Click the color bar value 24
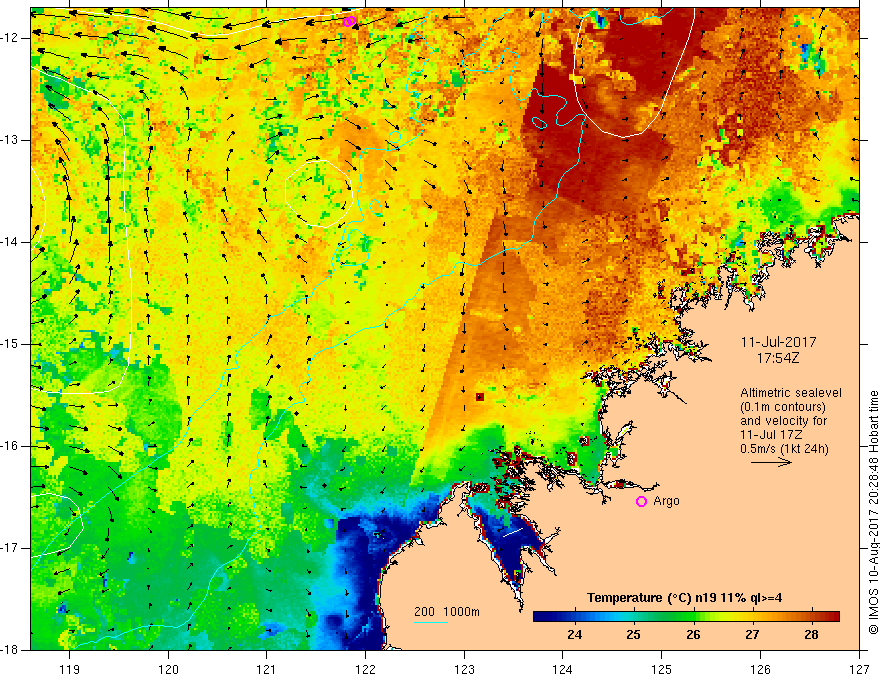Image resolution: width=880 pixels, height=680 pixels. [x=574, y=635]
